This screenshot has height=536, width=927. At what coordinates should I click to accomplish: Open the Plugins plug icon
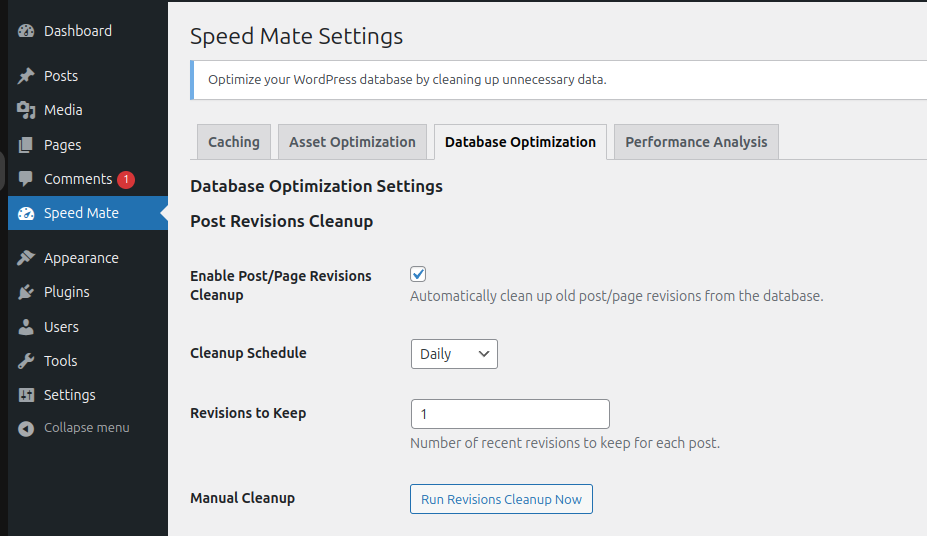pos(26,292)
